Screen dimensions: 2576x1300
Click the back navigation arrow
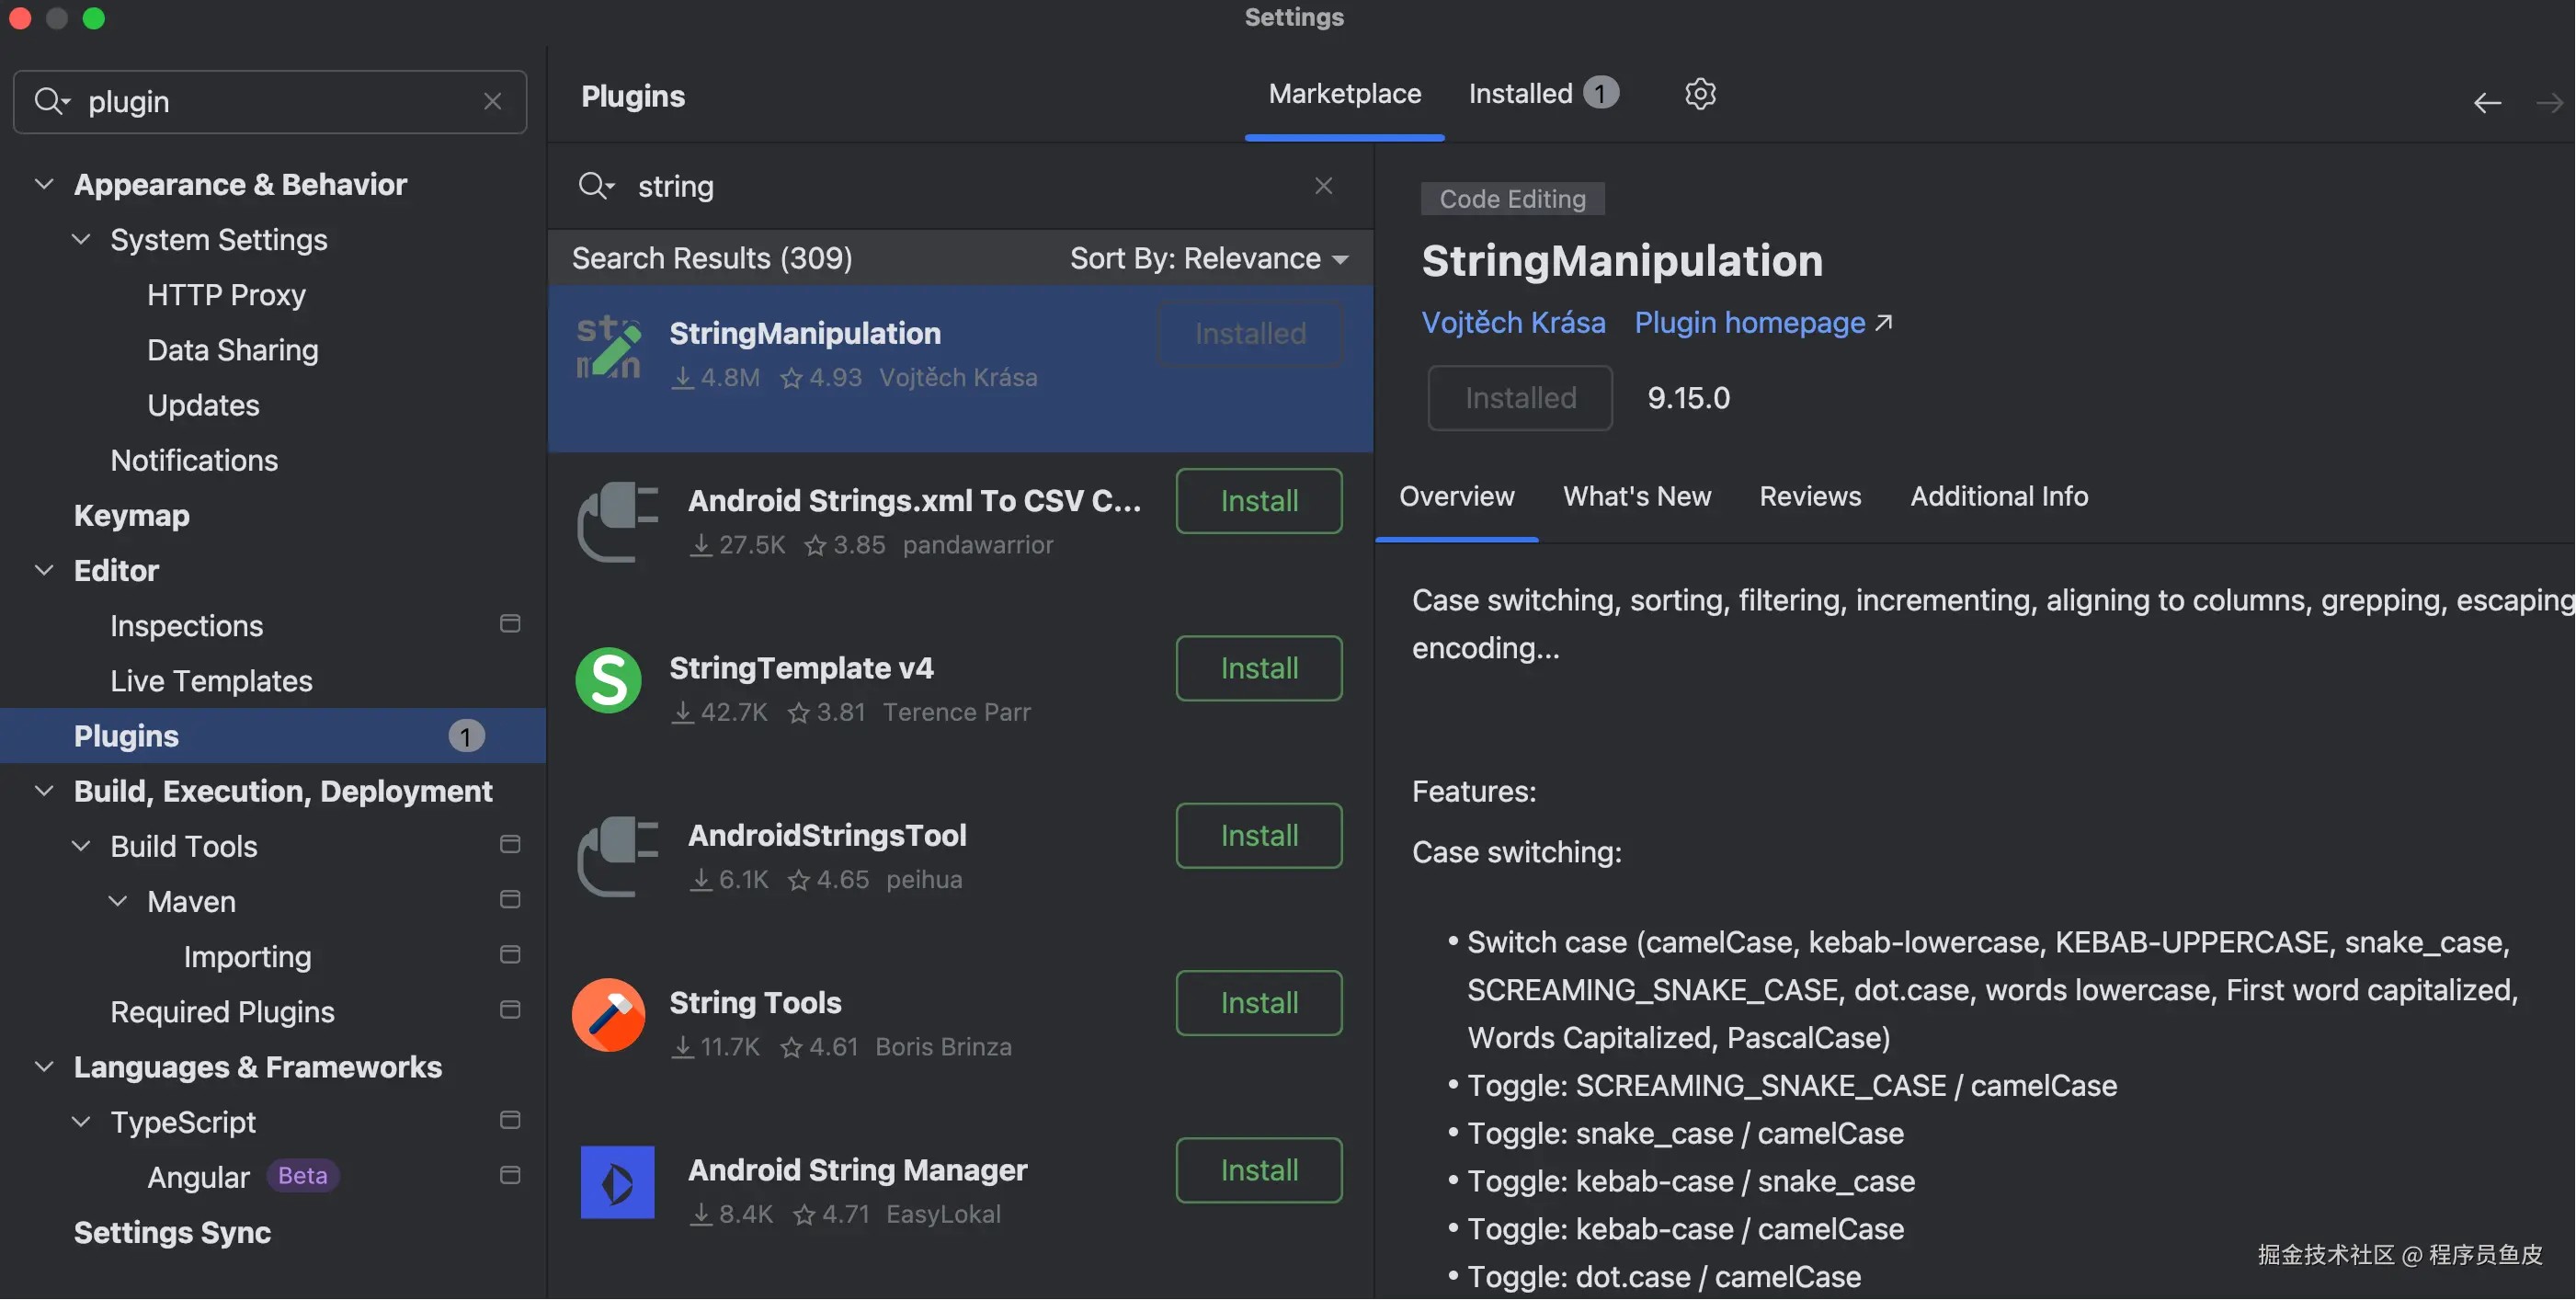(2487, 102)
